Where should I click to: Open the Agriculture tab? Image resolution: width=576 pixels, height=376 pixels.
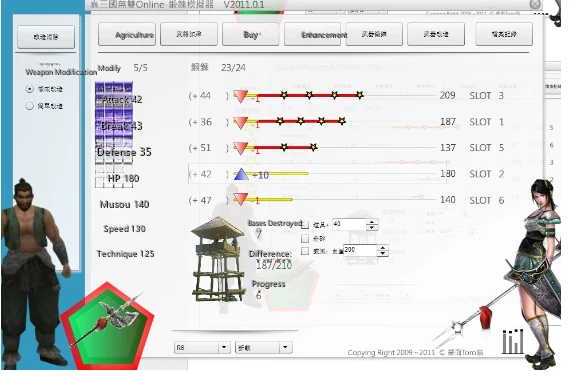[127, 34]
